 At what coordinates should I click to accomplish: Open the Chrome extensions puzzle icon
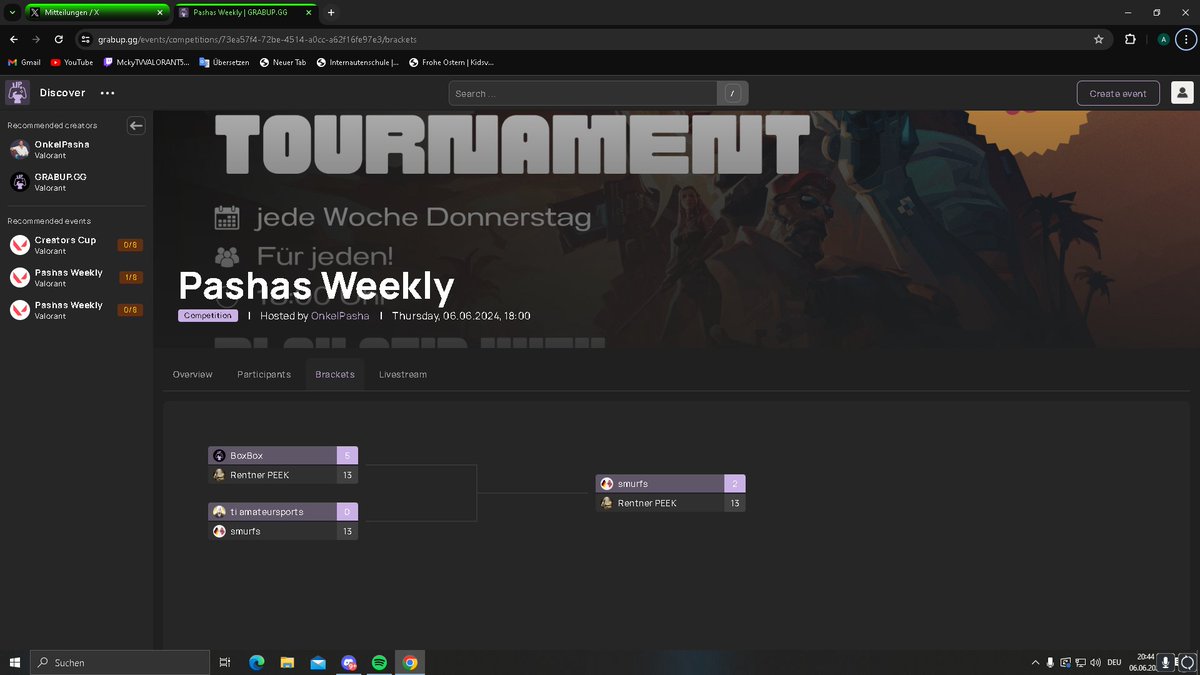(x=1130, y=39)
